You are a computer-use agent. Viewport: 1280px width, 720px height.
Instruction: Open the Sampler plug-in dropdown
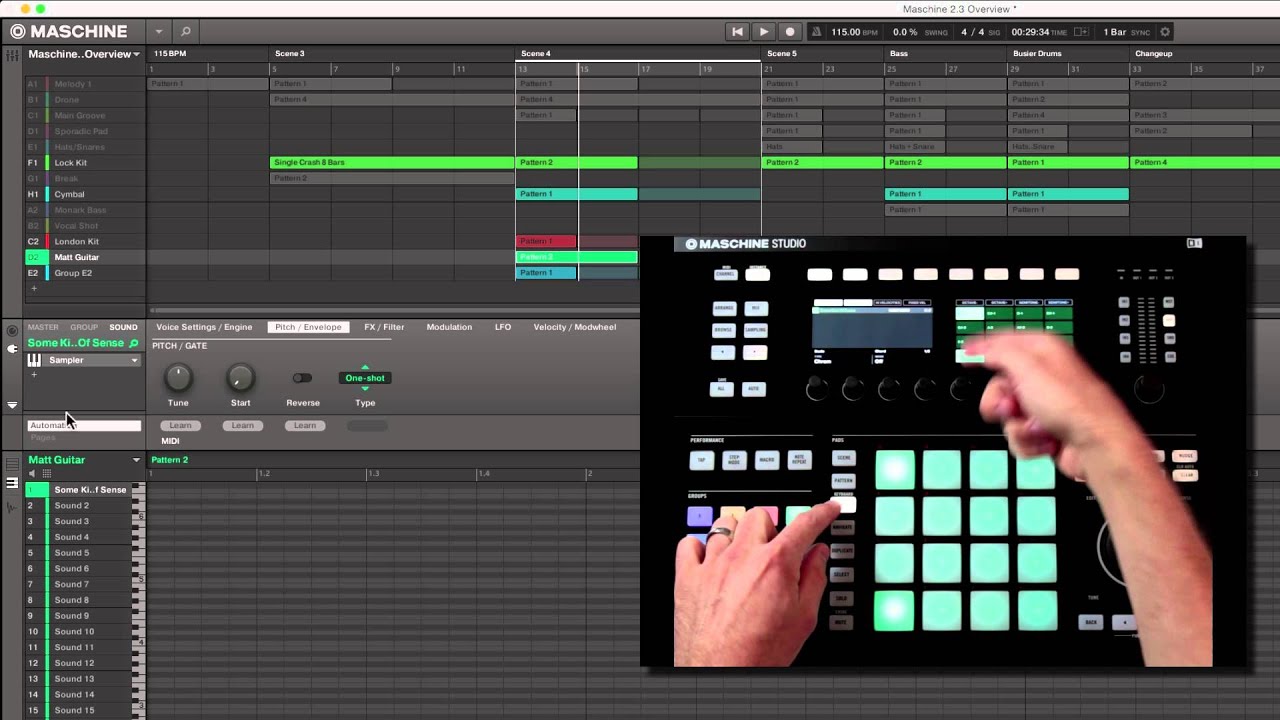click(x=134, y=360)
